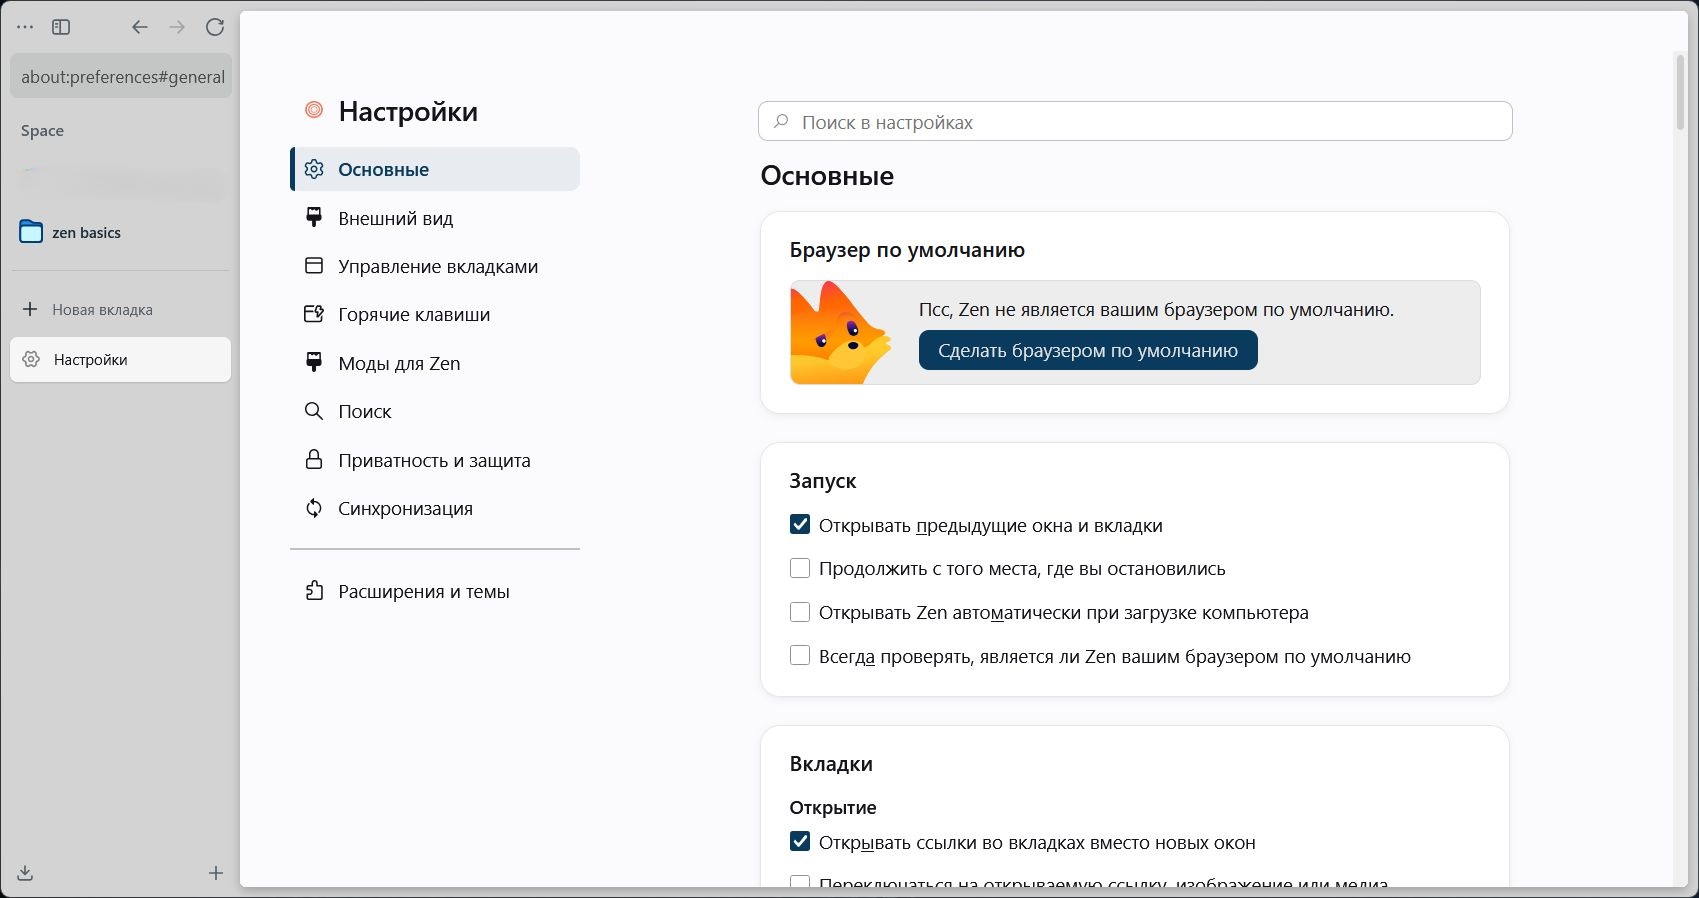
Task: Uncheck Открывать предыдущие окна и вкладки
Action: point(800,525)
